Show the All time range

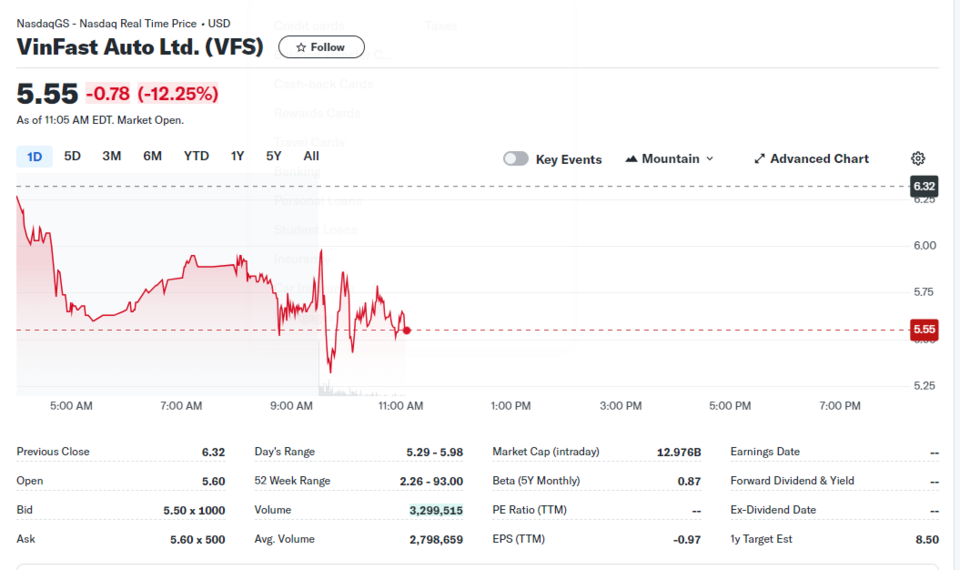[311, 156]
